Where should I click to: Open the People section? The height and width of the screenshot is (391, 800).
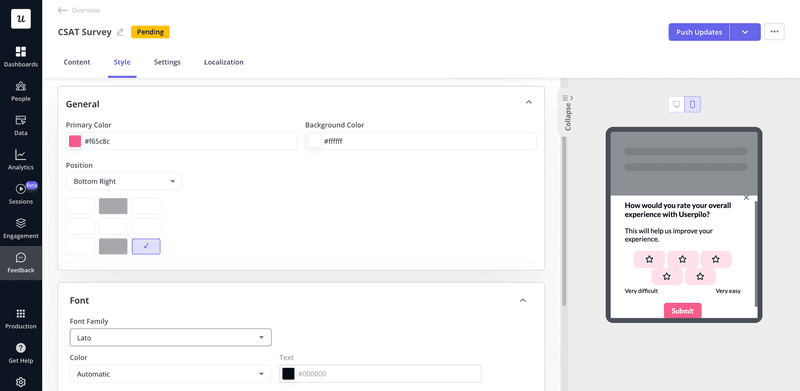21,91
